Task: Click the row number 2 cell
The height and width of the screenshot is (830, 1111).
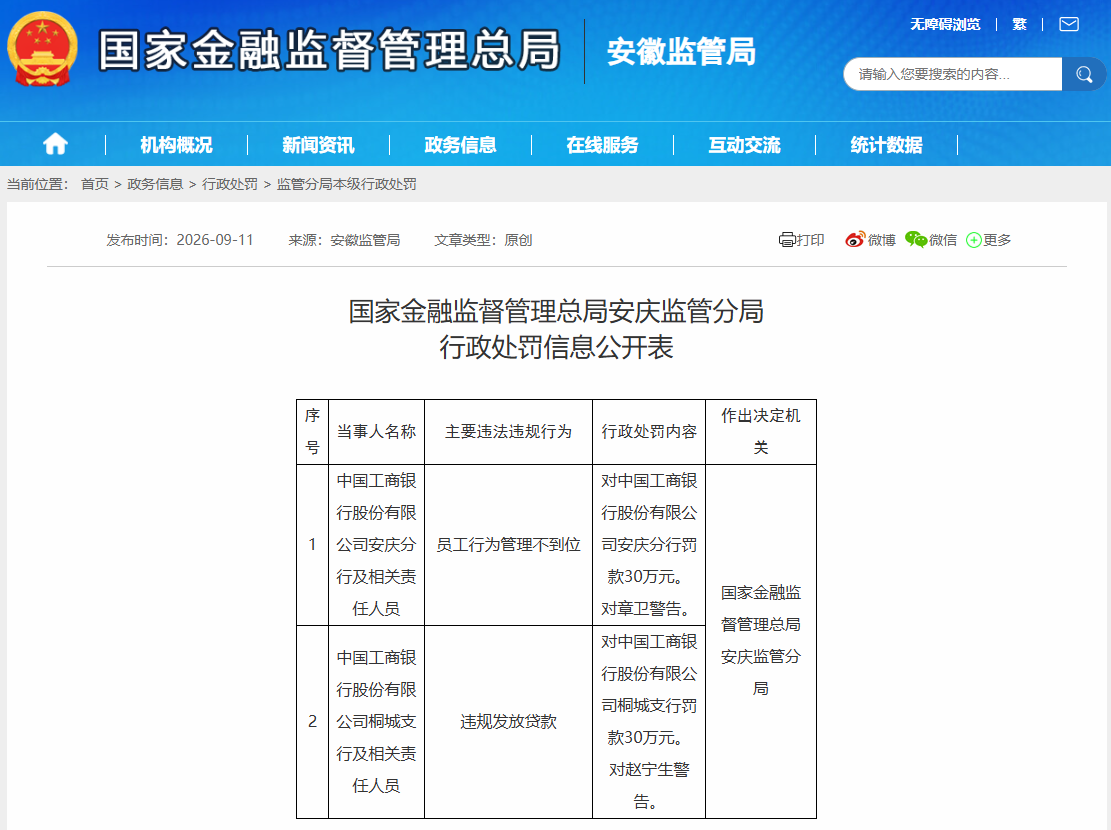Action: point(312,722)
